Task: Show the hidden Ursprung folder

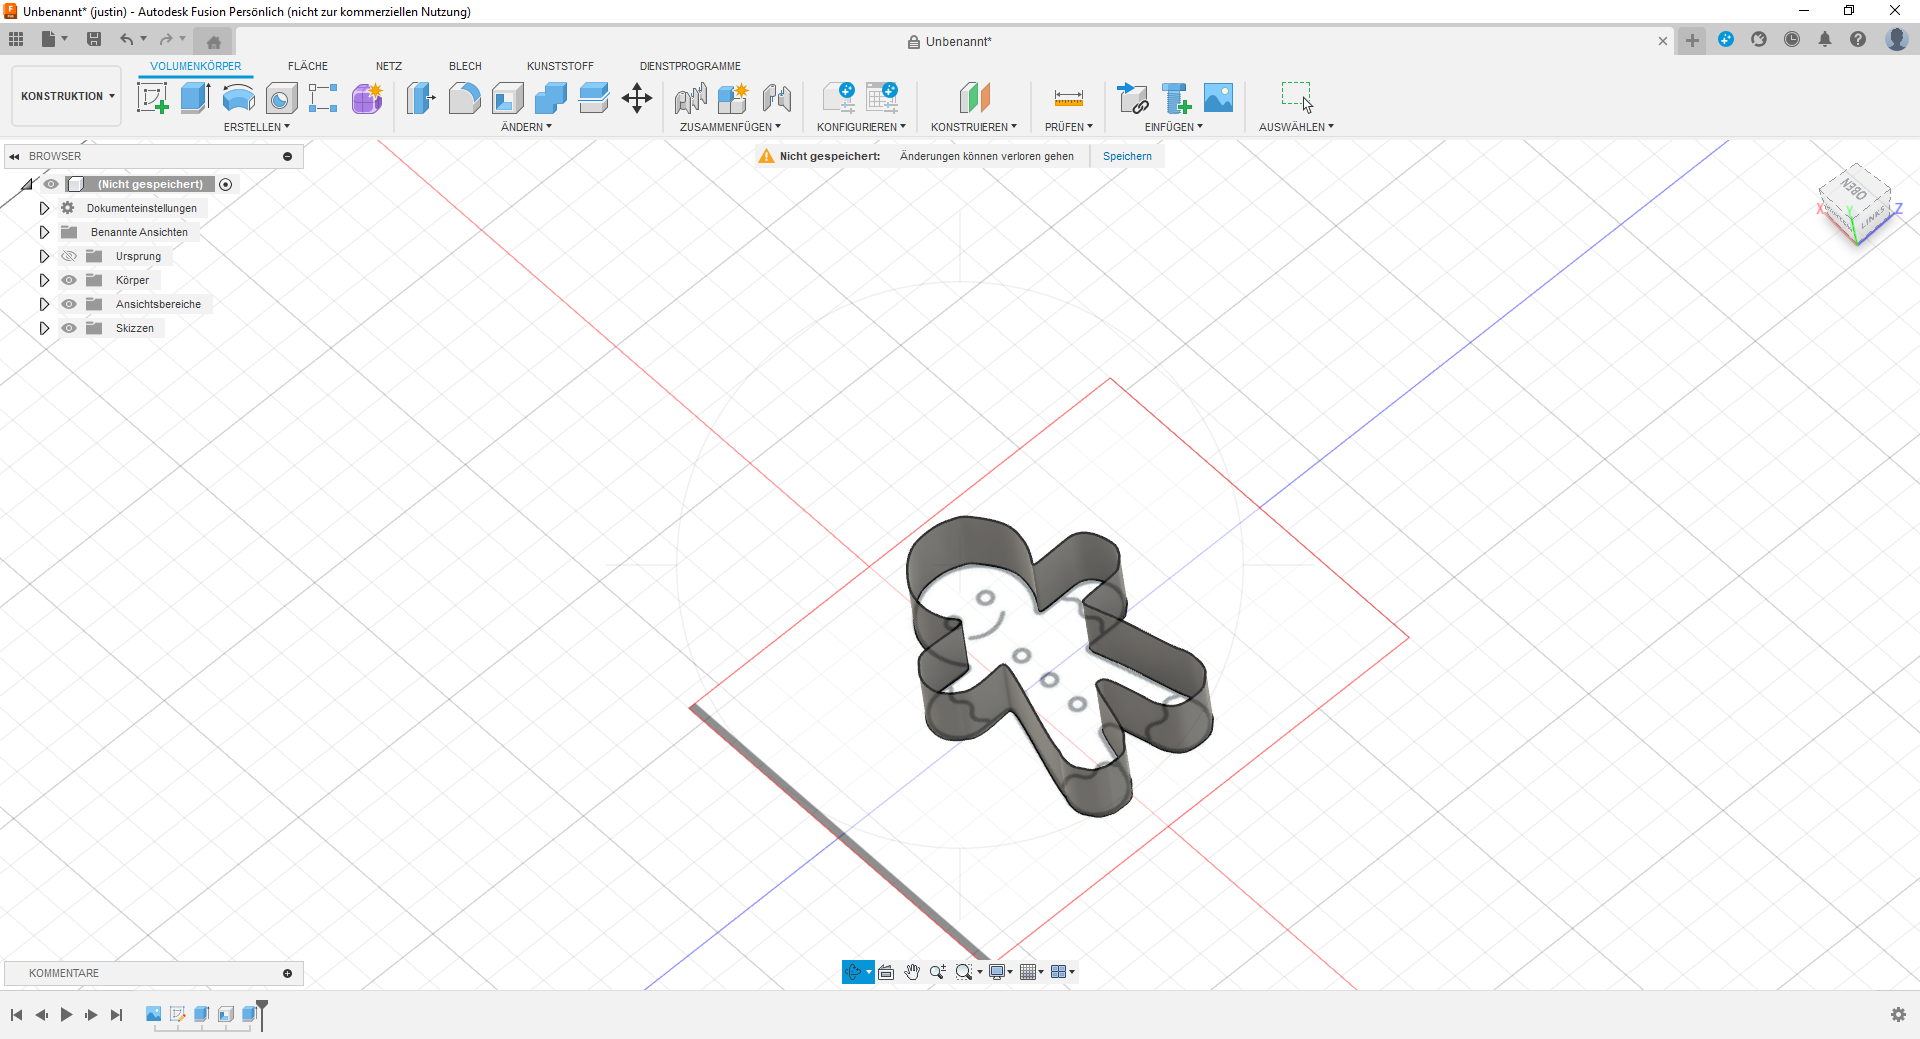Action: pos(69,256)
